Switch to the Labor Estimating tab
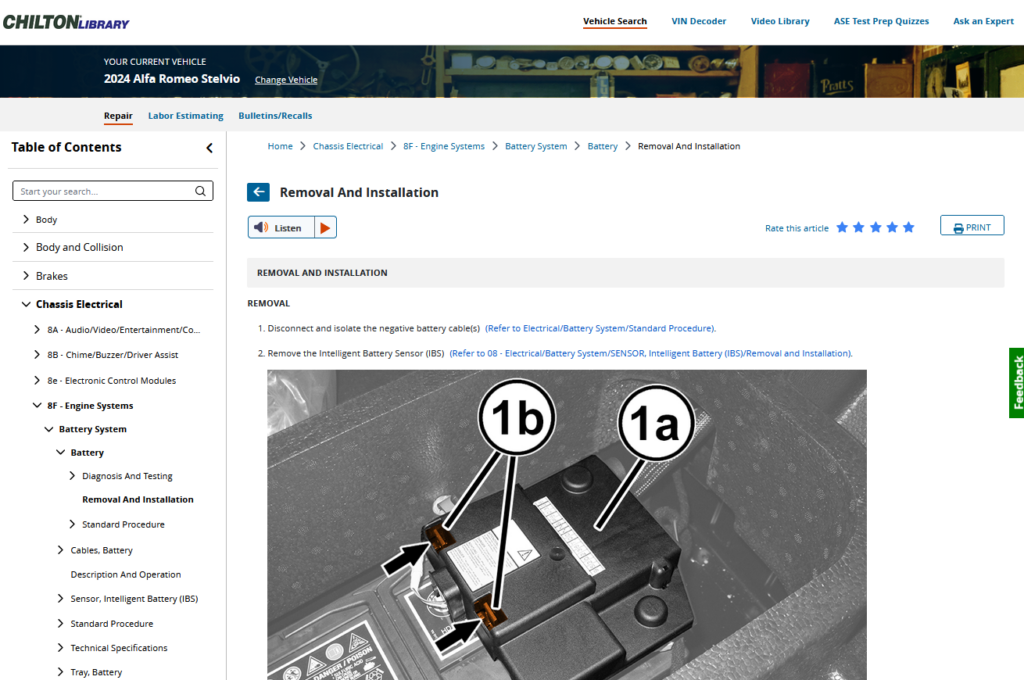Viewport: 1024px width, 680px height. tap(185, 116)
